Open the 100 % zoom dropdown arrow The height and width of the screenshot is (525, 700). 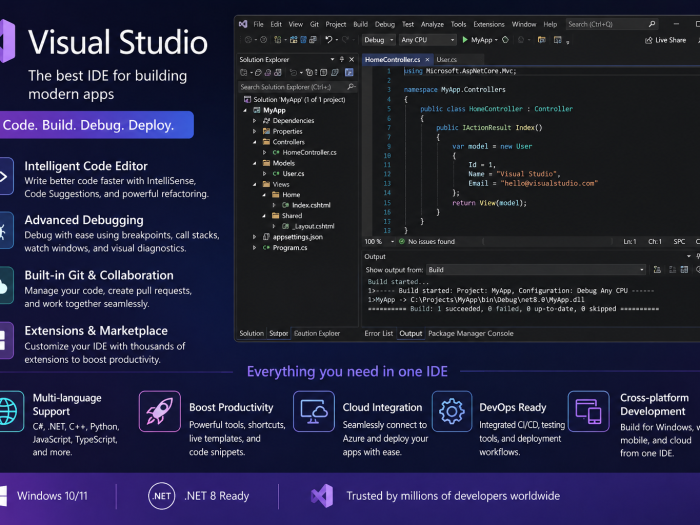pos(392,242)
